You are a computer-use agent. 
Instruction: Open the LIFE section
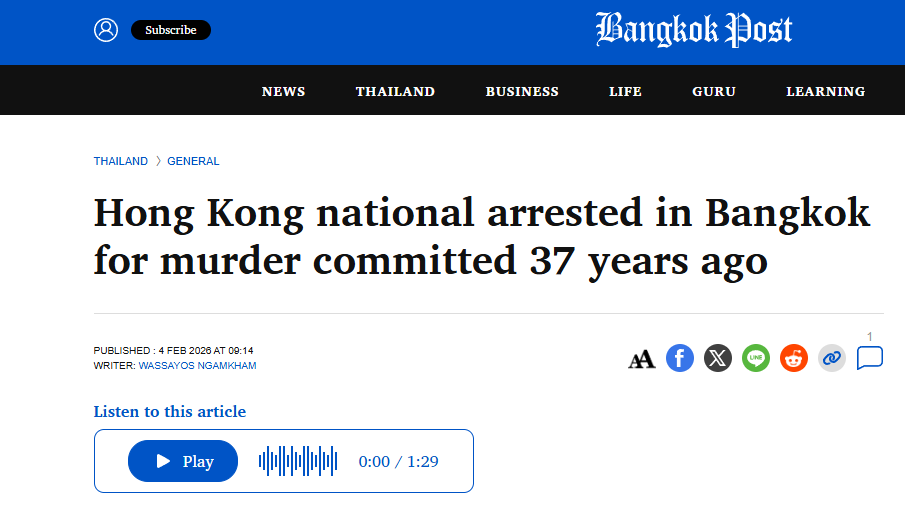(x=625, y=91)
